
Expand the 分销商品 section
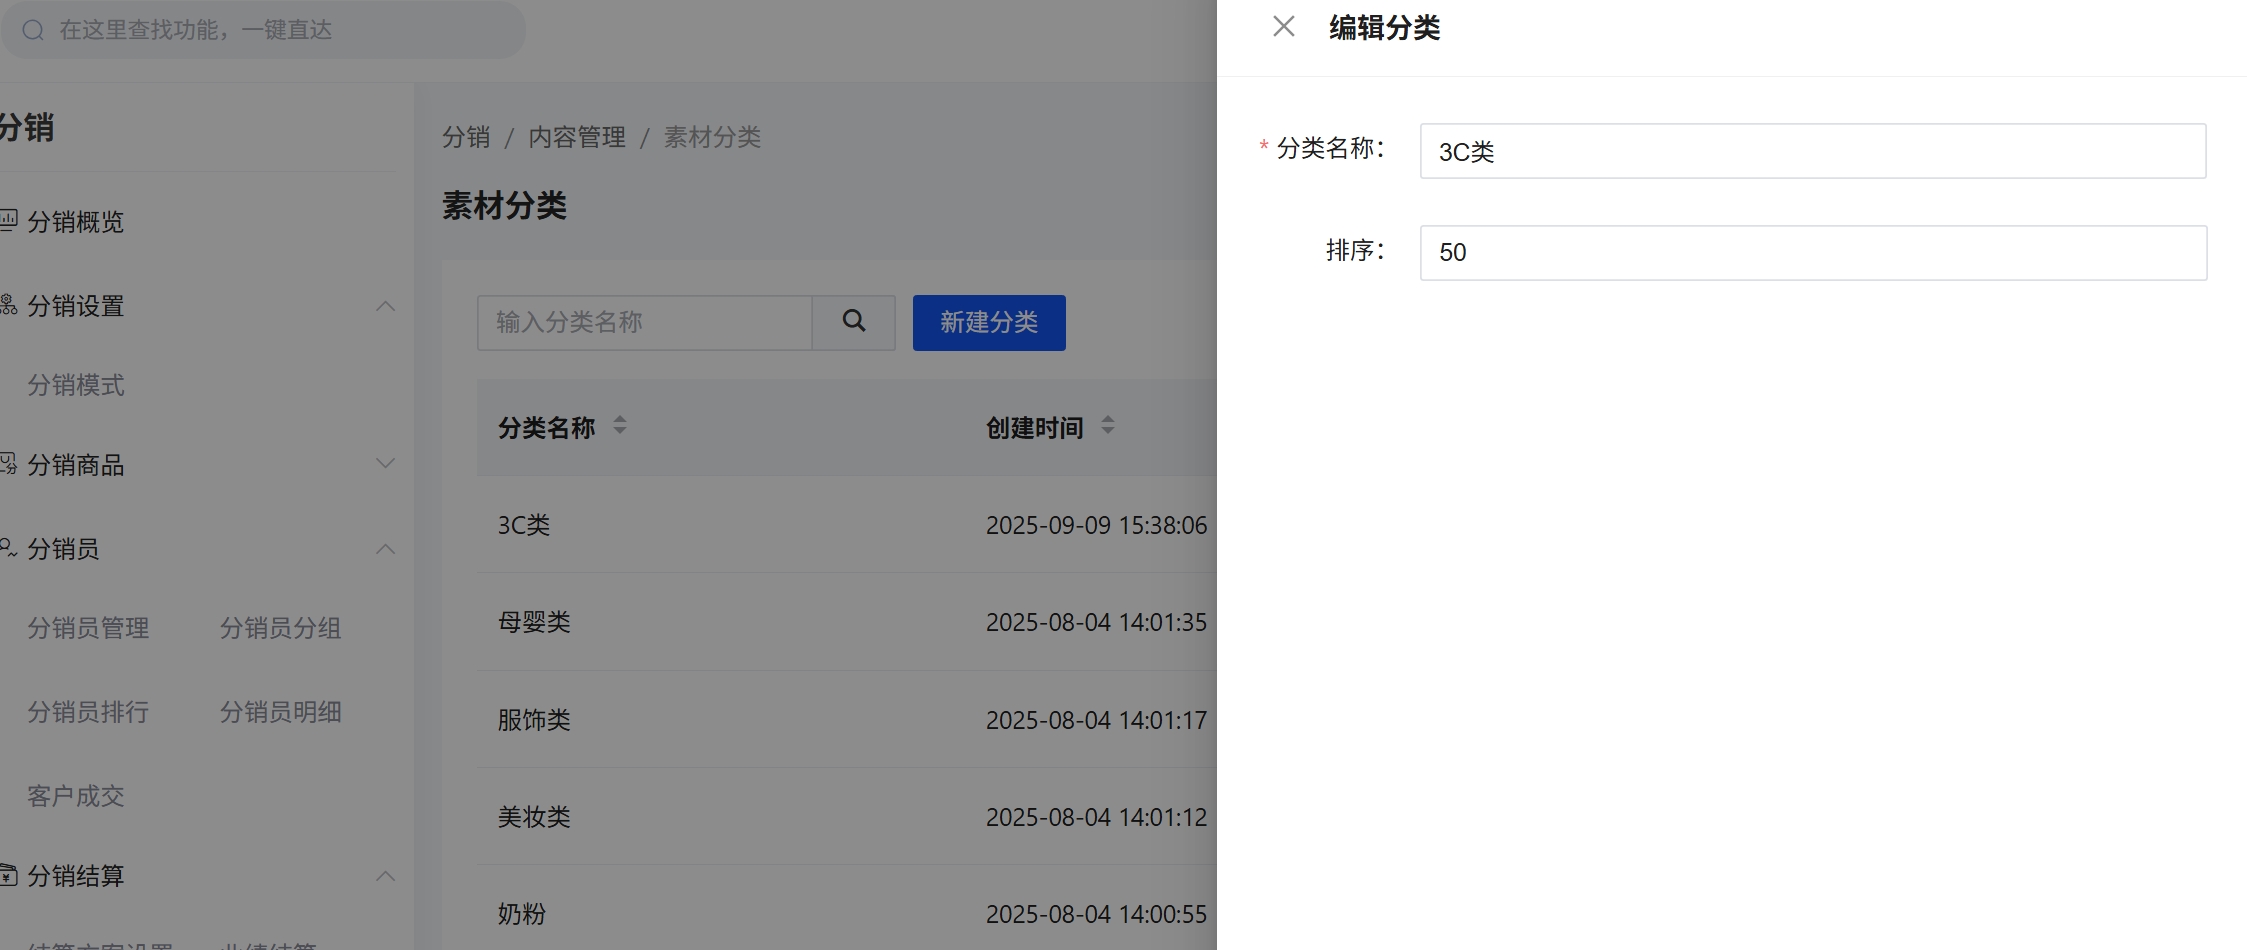point(386,463)
